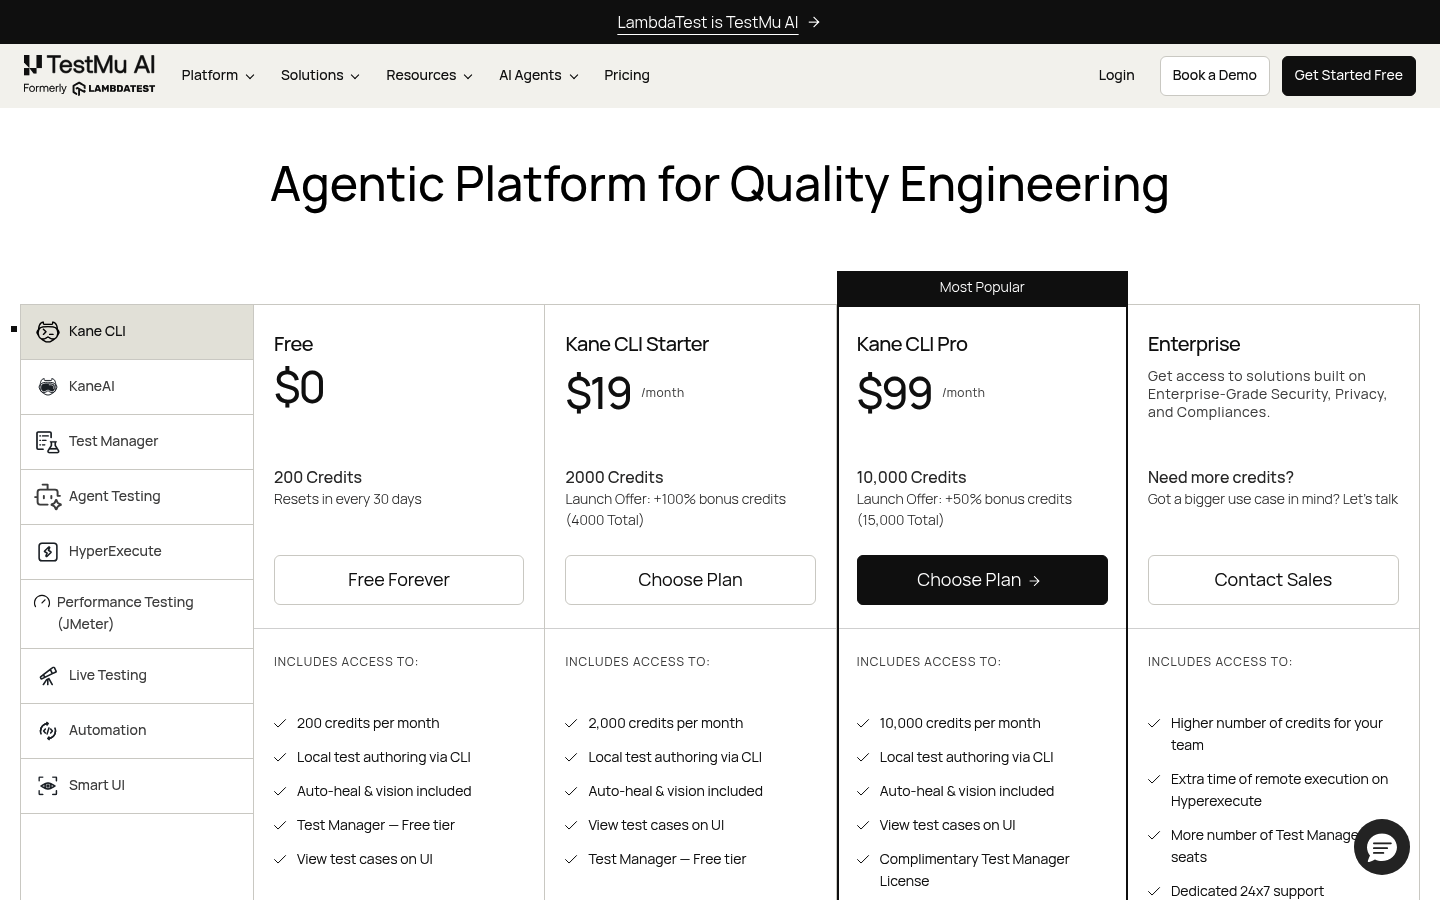Expand the Resources menu chevron
The height and width of the screenshot is (900, 1440).
468,76
